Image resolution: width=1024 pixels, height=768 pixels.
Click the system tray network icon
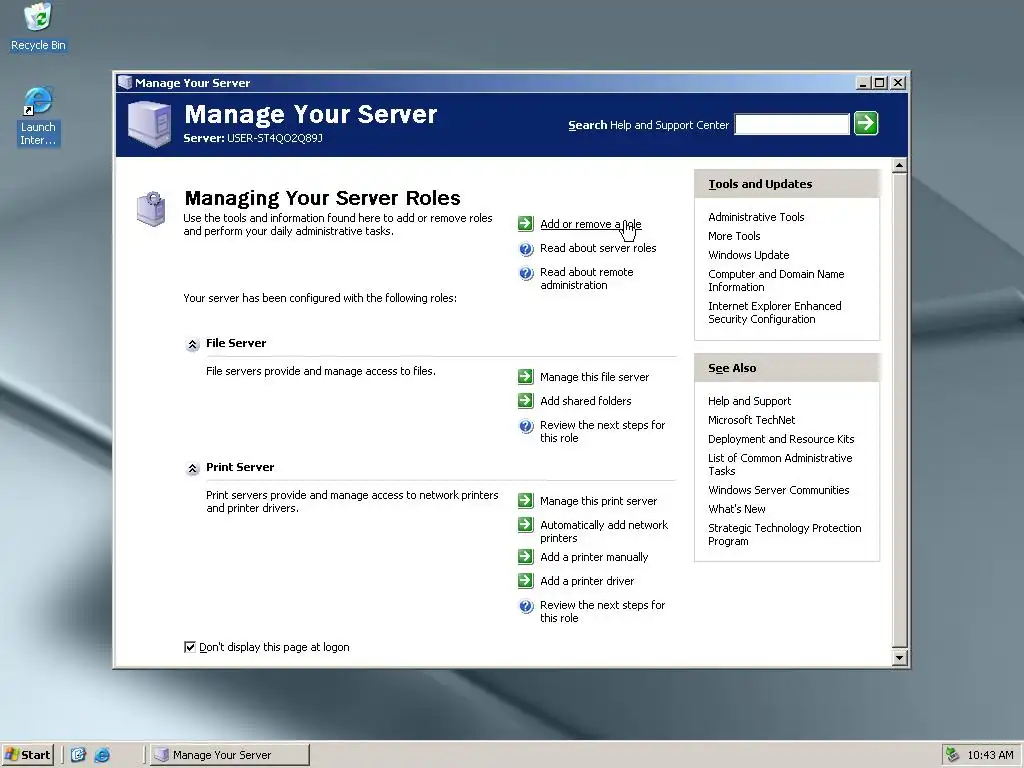952,755
